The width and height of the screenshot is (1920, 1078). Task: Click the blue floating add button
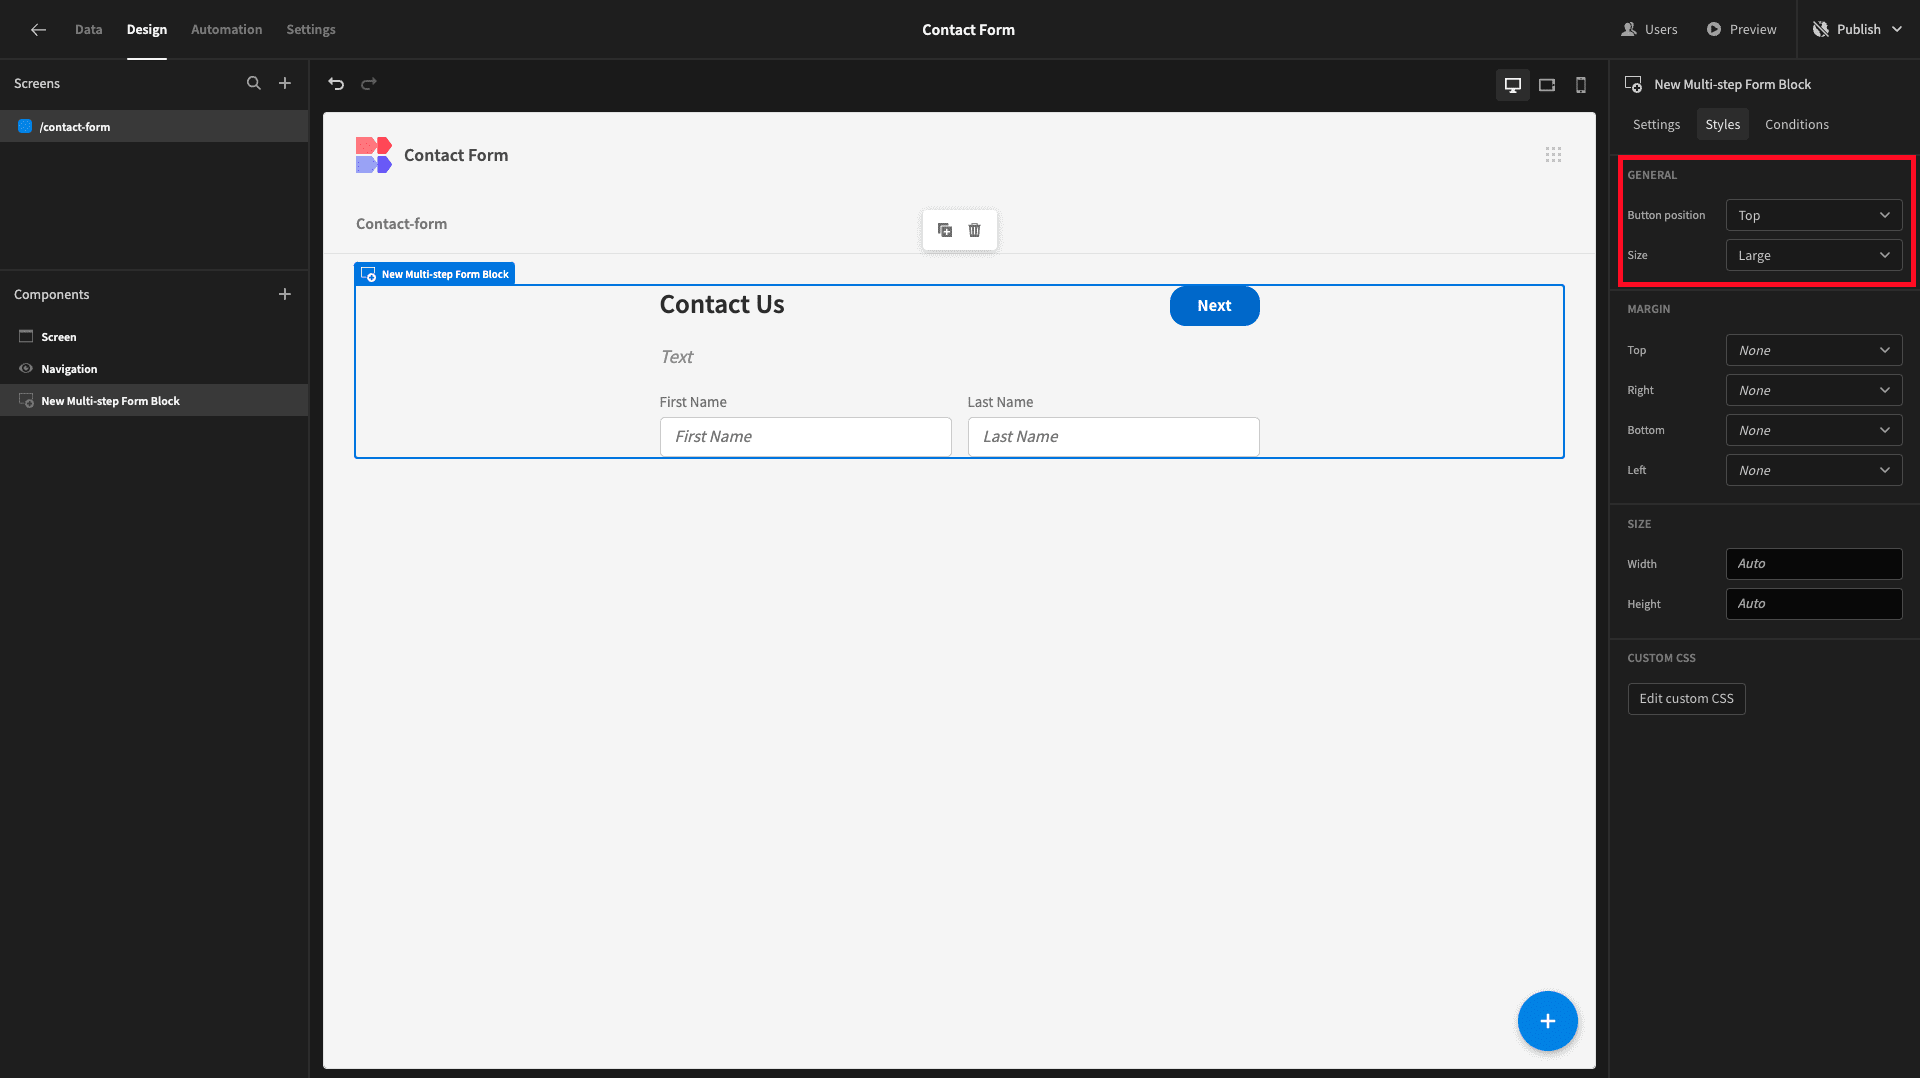(x=1548, y=1021)
